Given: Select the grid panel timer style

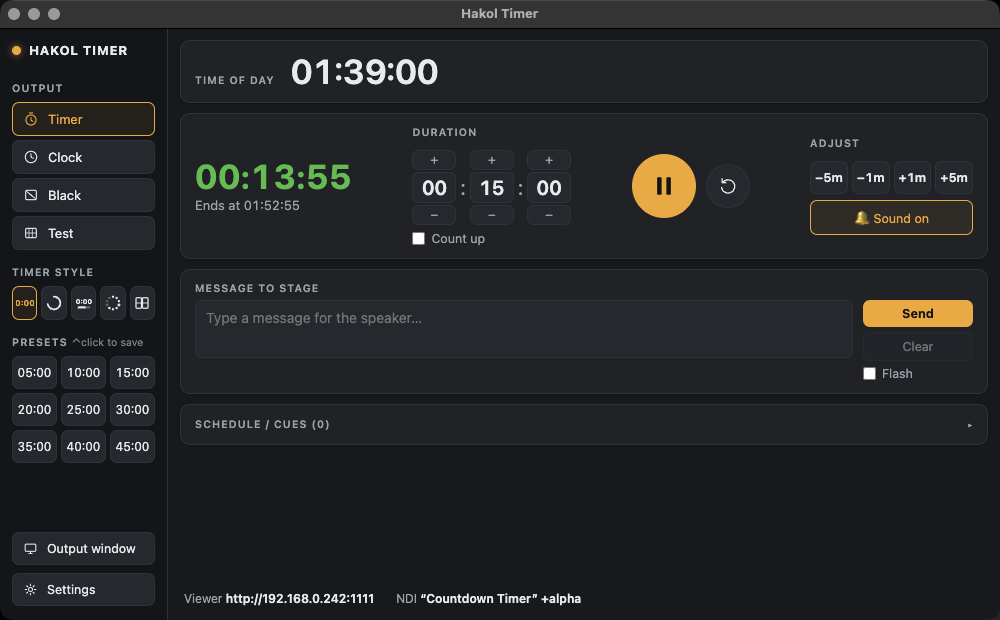Looking at the screenshot, I should (142, 303).
